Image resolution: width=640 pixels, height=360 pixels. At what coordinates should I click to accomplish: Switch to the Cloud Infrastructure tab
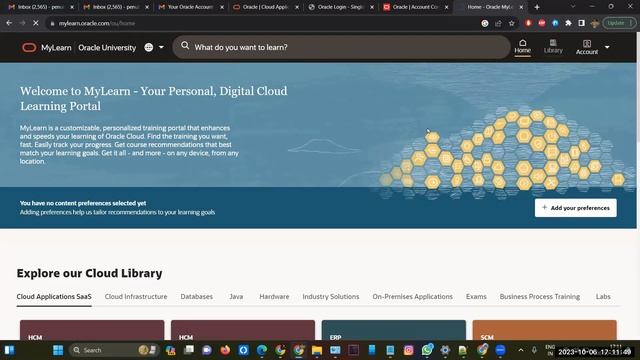[136, 297]
